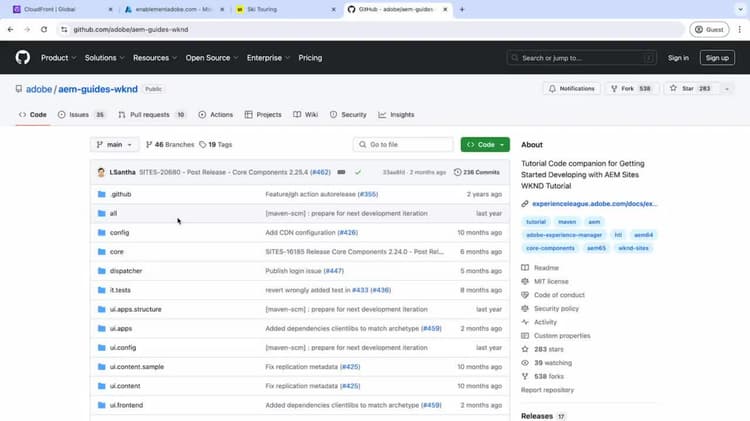
Task: Click Sign in link
Action: [x=678, y=57]
